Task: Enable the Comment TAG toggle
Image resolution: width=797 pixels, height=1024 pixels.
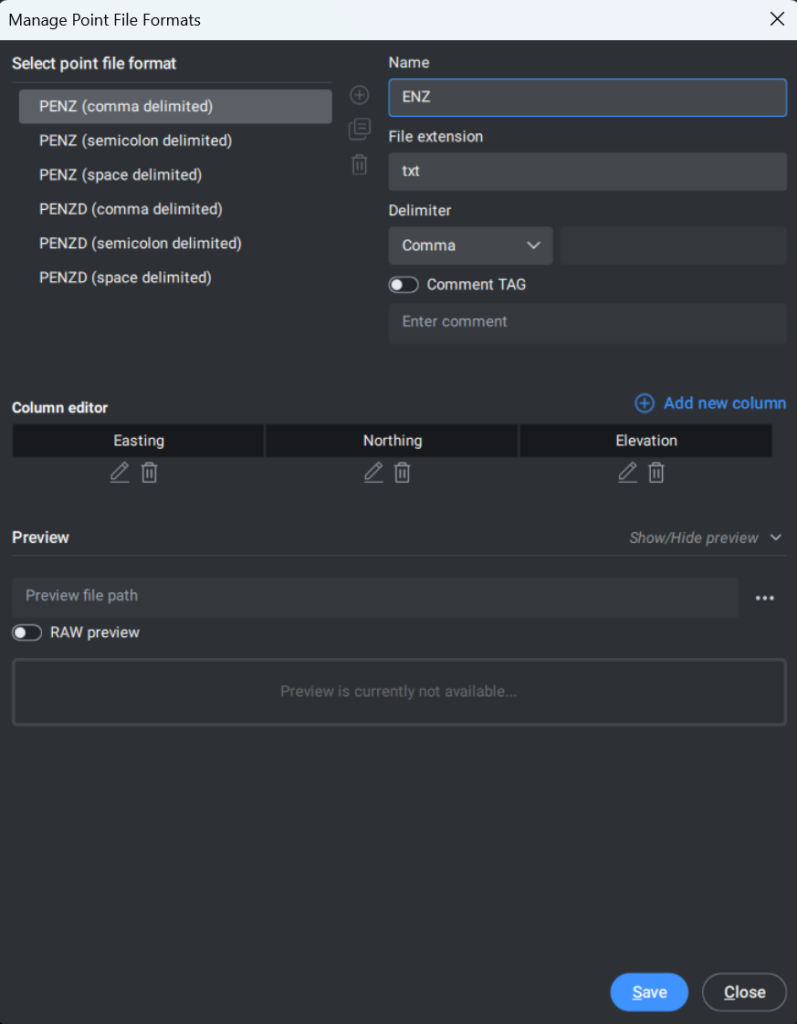Action: pos(403,285)
